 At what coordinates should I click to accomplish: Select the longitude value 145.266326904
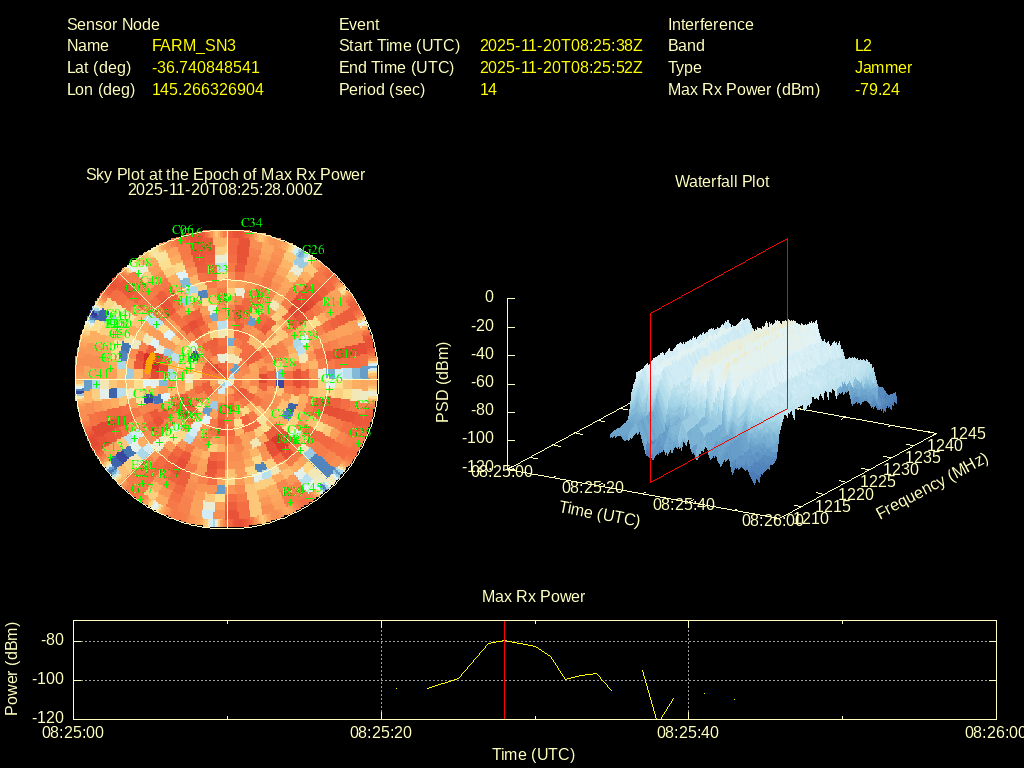[207, 89]
